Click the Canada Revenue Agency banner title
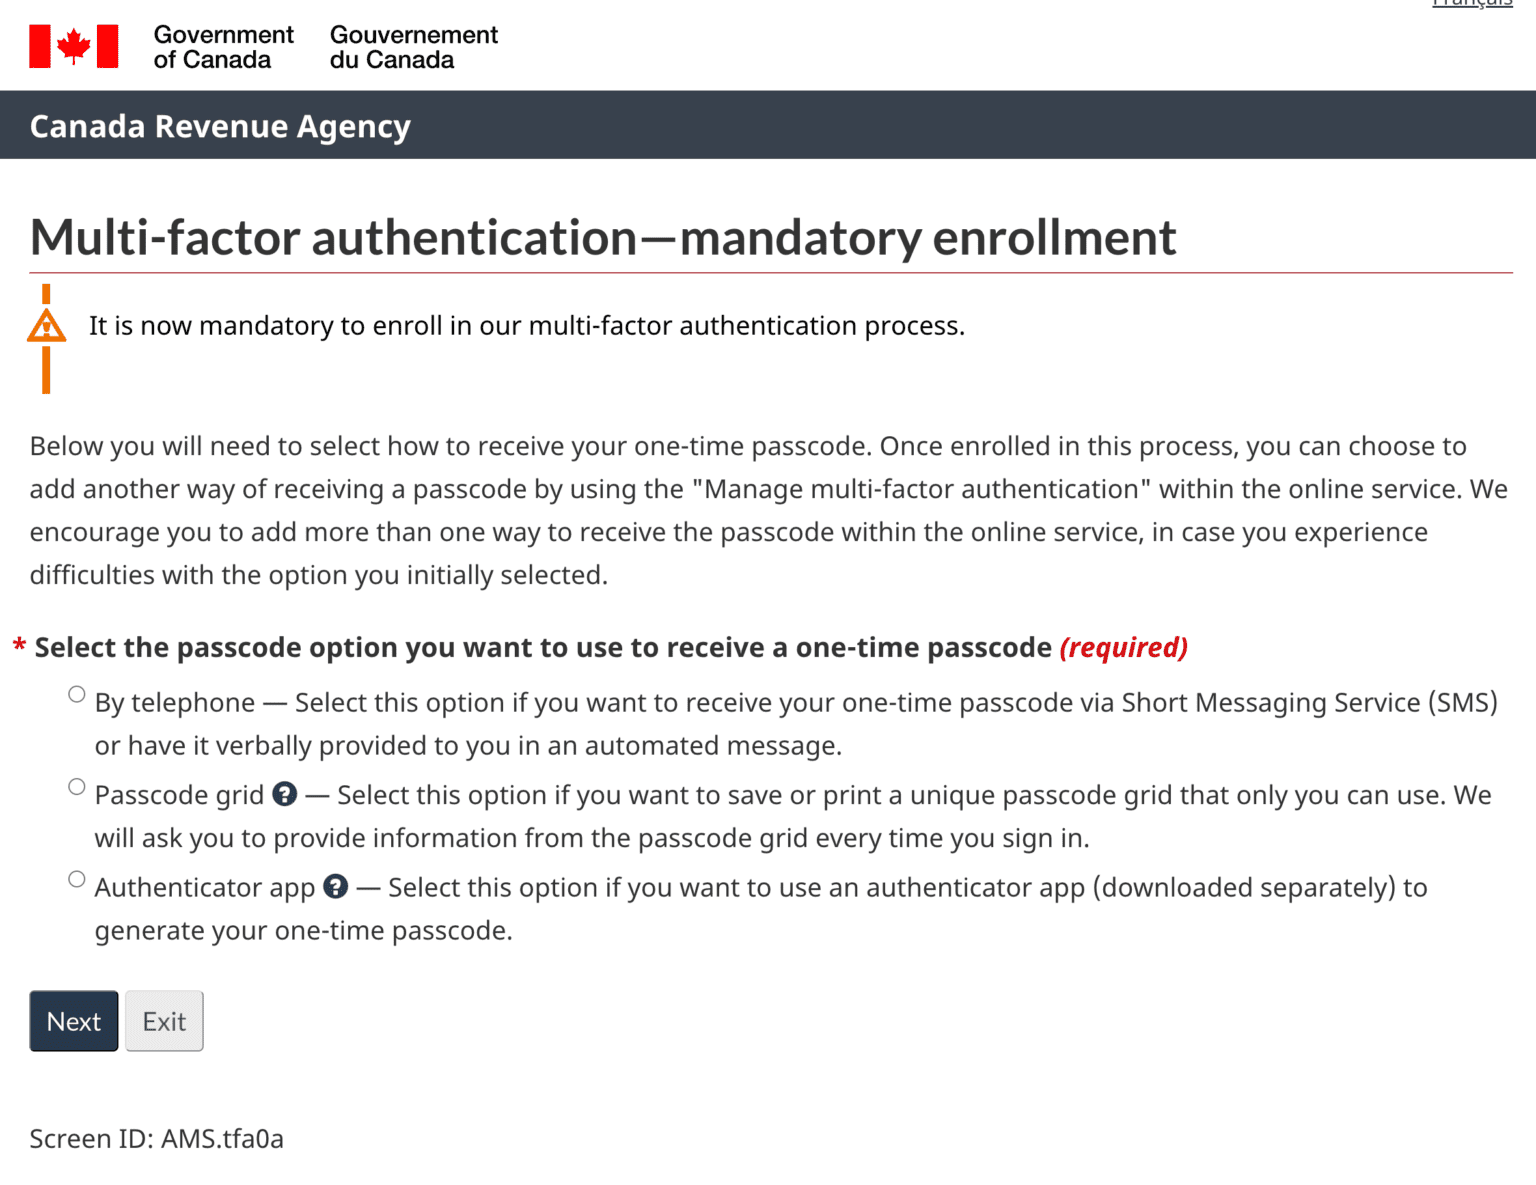Screen dimensions: 1536x1185 (220, 127)
